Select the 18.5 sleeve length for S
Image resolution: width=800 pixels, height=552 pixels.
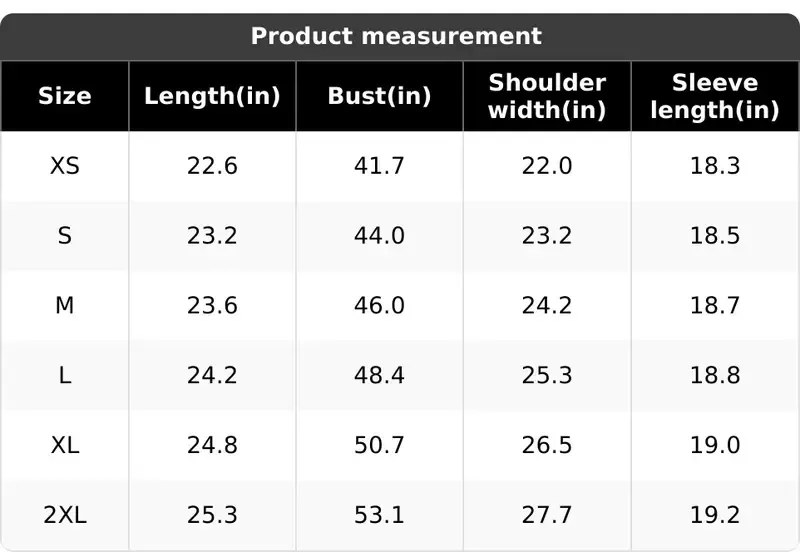(715, 236)
